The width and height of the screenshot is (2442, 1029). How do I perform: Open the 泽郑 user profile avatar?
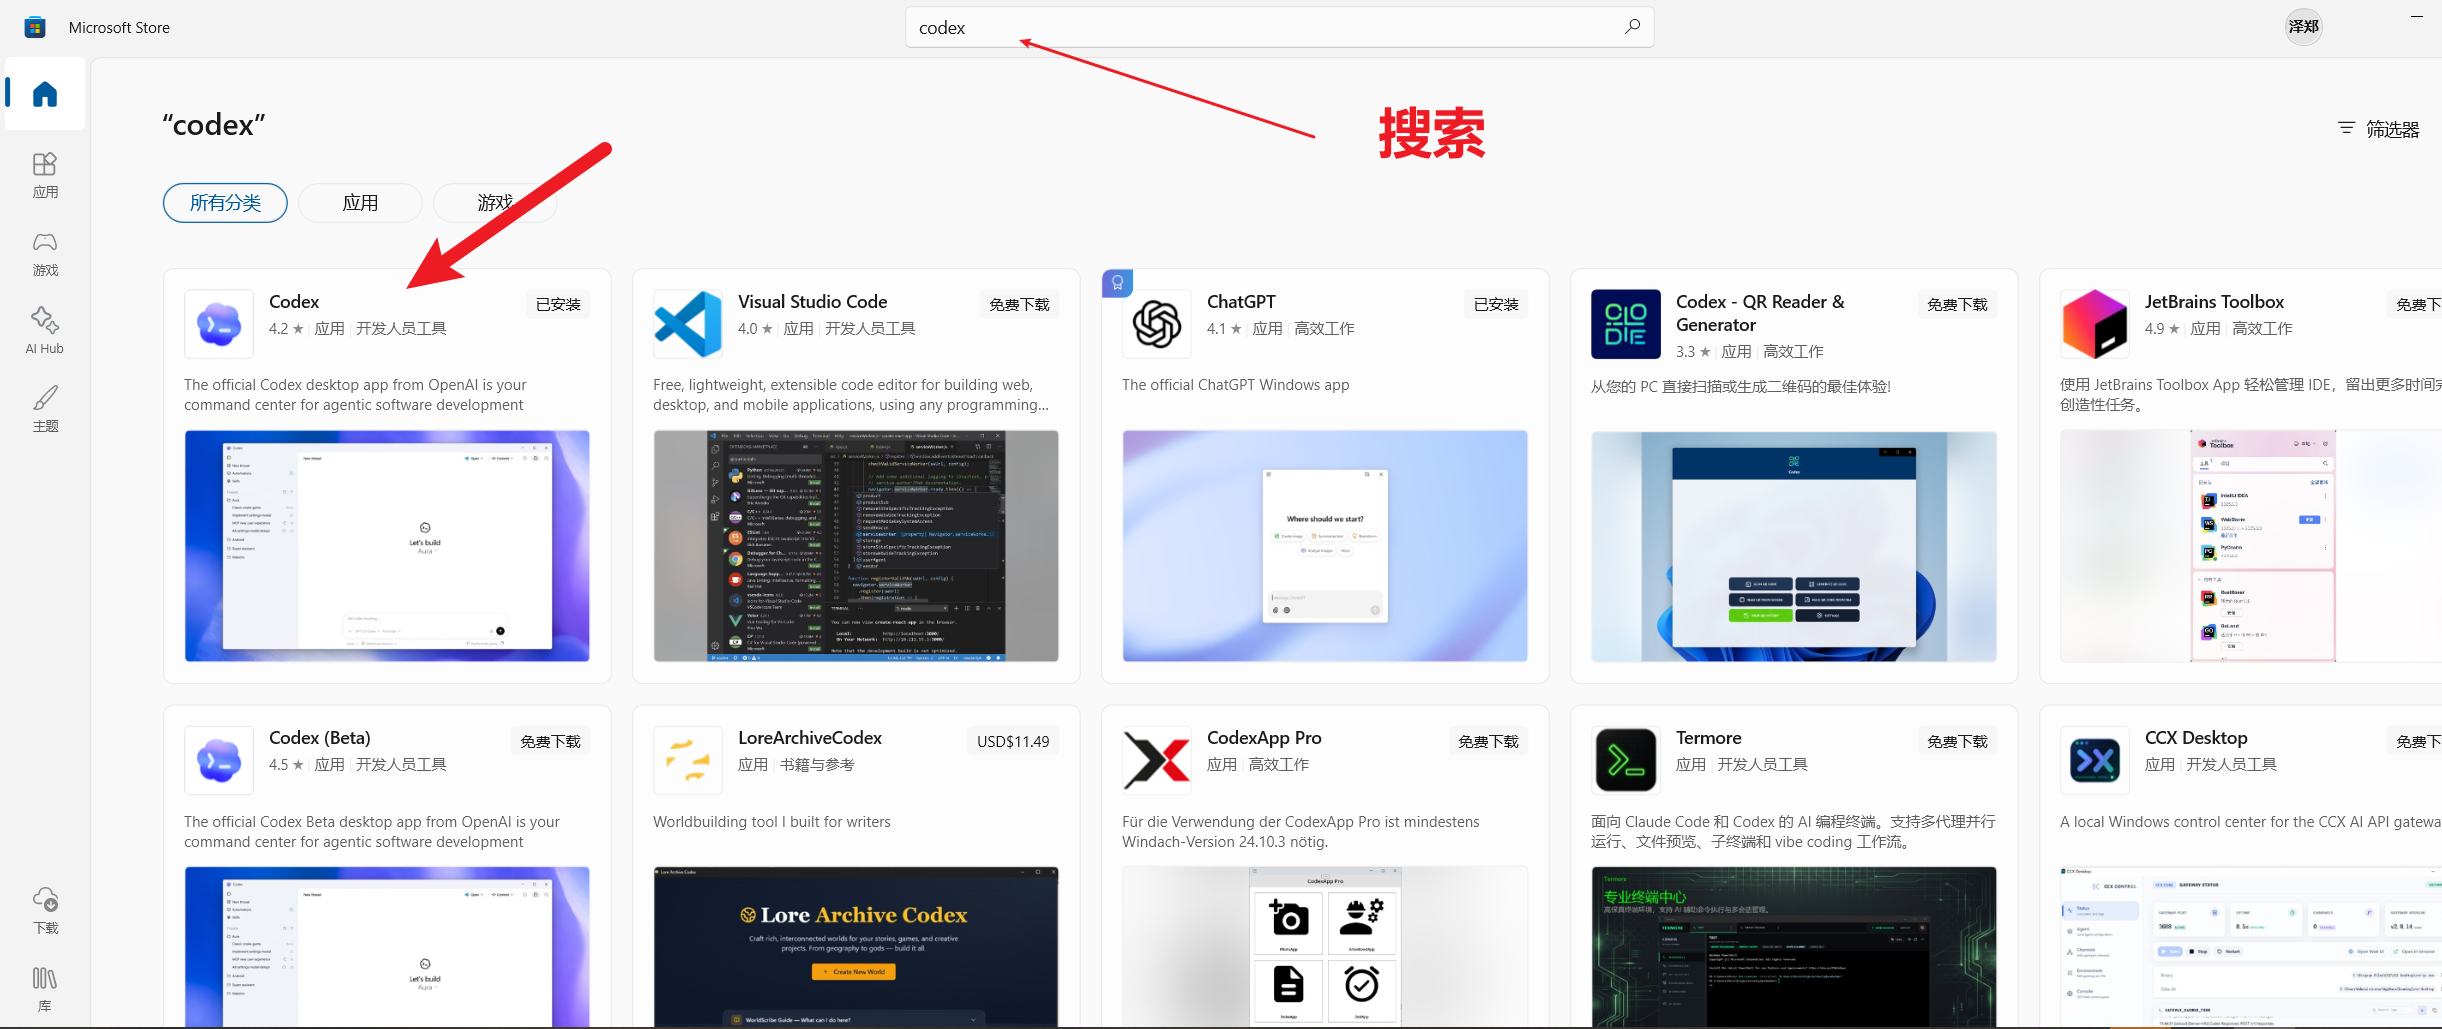point(2303,27)
